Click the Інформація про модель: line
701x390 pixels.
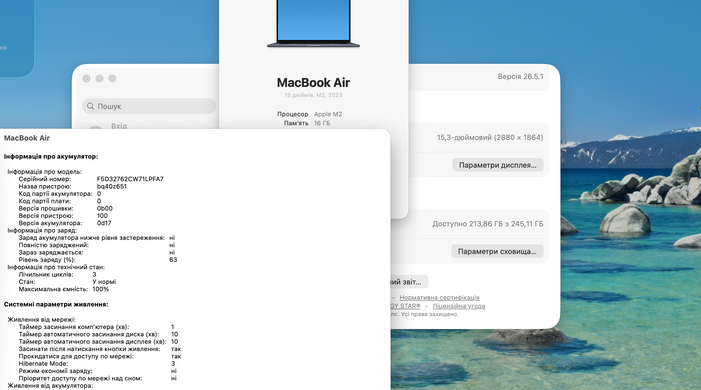[x=45, y=172]
